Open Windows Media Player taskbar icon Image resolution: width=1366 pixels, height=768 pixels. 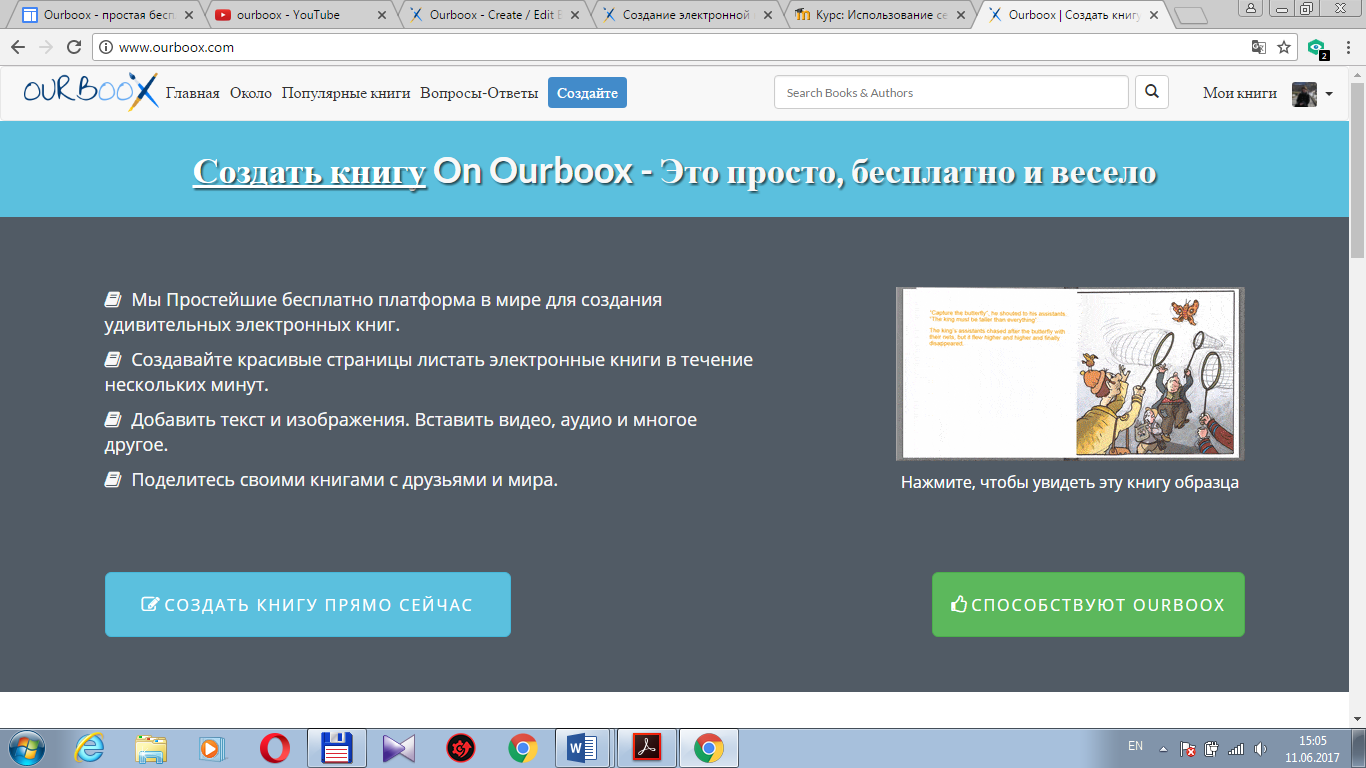[x=210, y=748]
